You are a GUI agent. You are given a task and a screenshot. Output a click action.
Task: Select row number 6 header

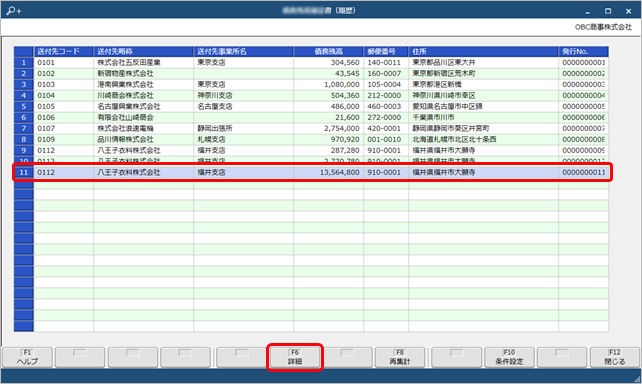coord(24,117)
